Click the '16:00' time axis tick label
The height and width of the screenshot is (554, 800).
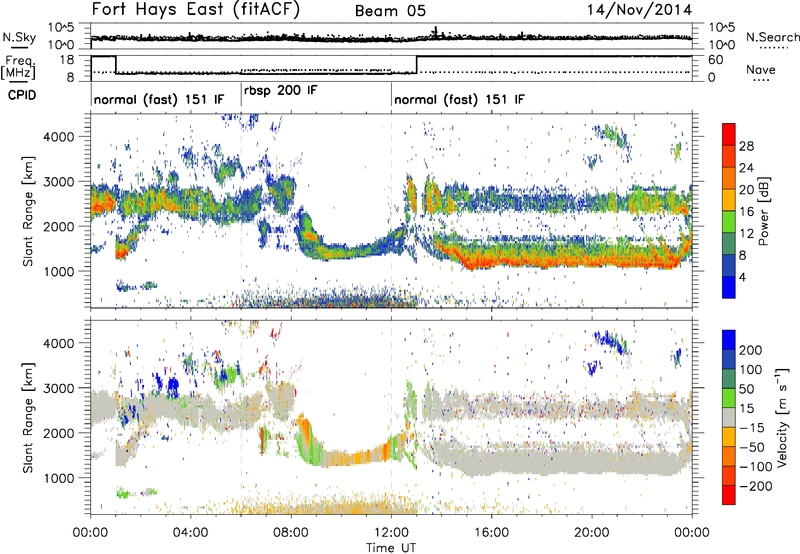pos(491,533)
